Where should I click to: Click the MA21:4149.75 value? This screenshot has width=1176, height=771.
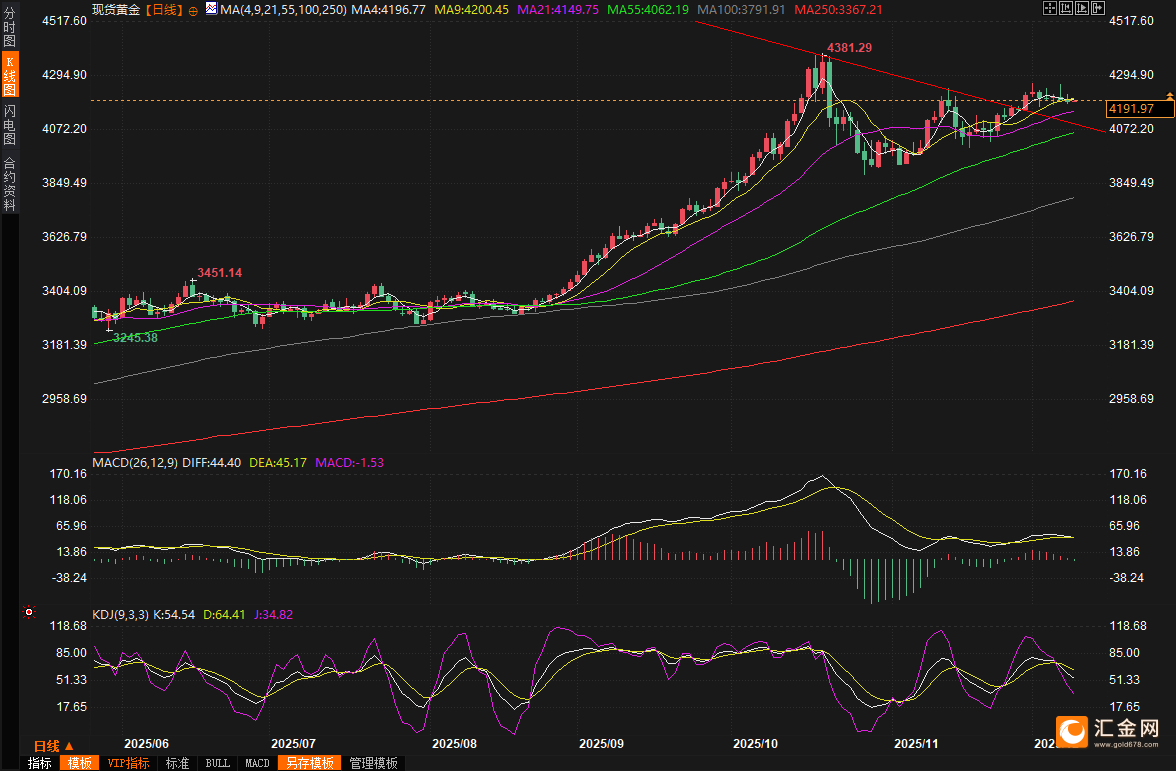coord(558,10)
